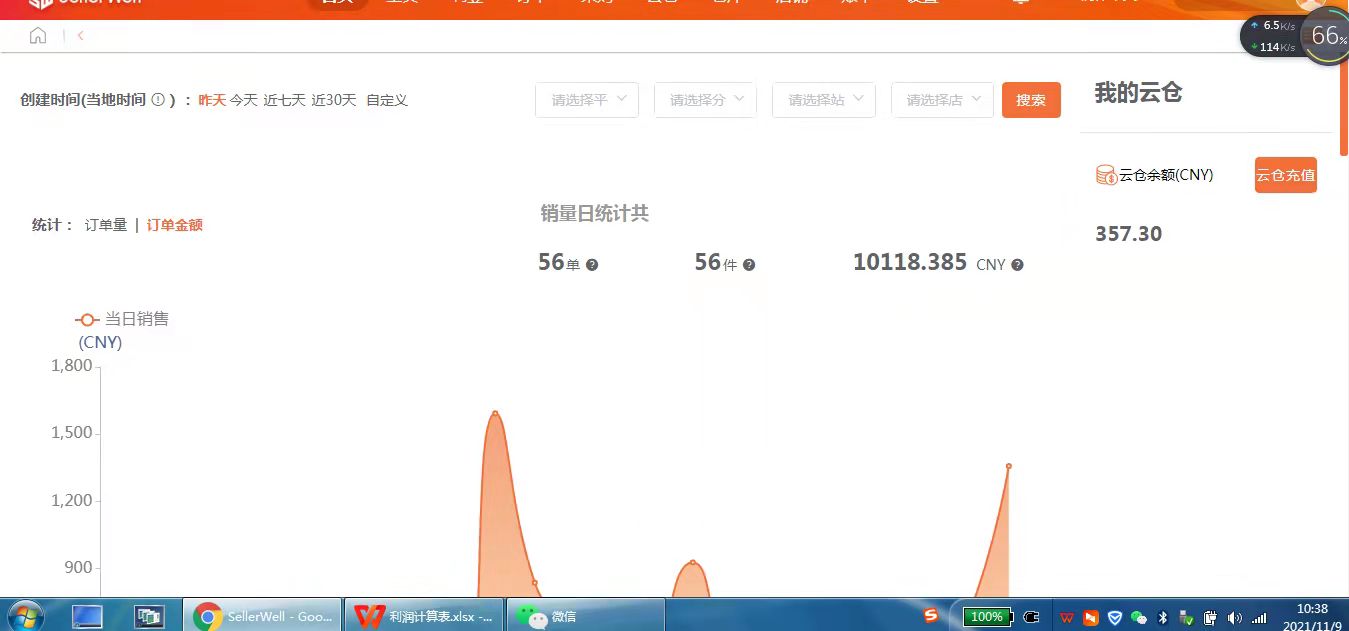The height and width of the screenshot is (631, 1349).
Task: Click the 66% network speed widget
Action: coord(1327,37)
